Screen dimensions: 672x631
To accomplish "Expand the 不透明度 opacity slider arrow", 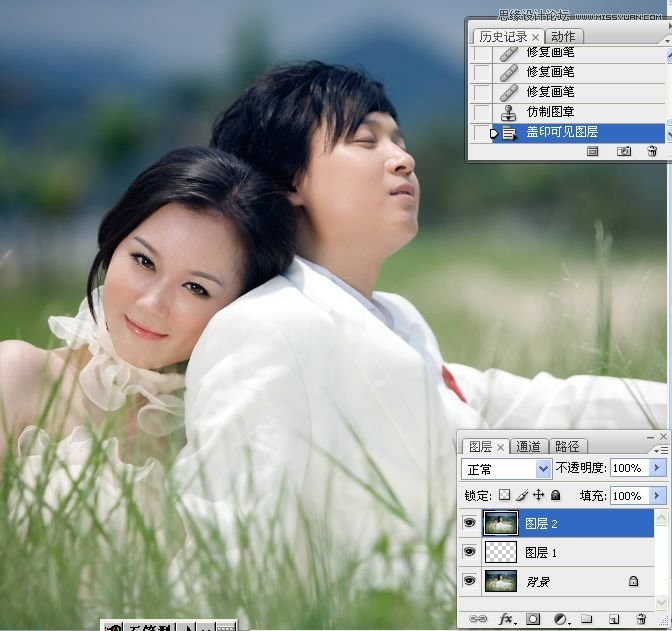I will point(657,468).
